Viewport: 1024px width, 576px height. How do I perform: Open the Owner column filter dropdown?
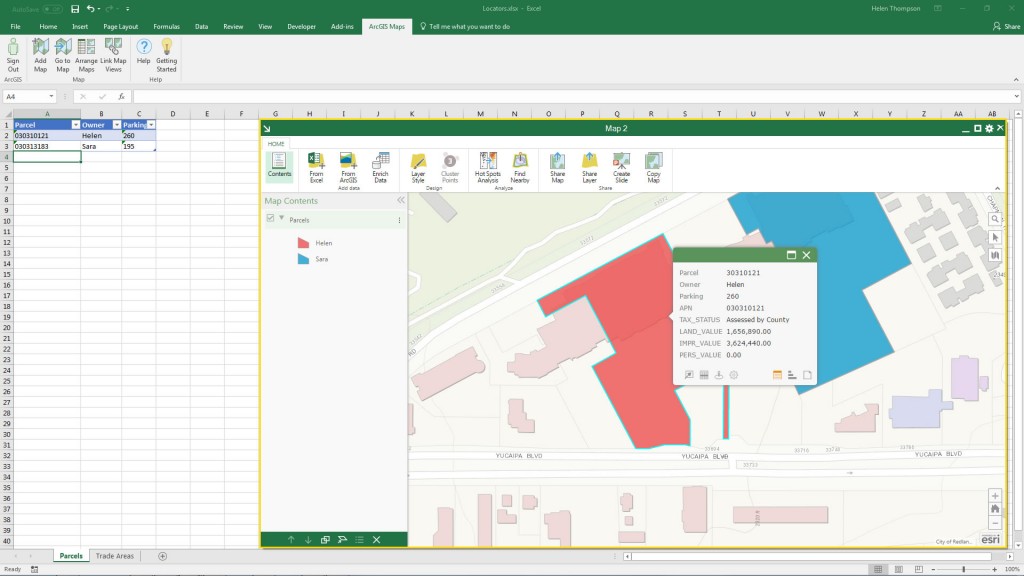pyautogui.click(x=116, y=125)
